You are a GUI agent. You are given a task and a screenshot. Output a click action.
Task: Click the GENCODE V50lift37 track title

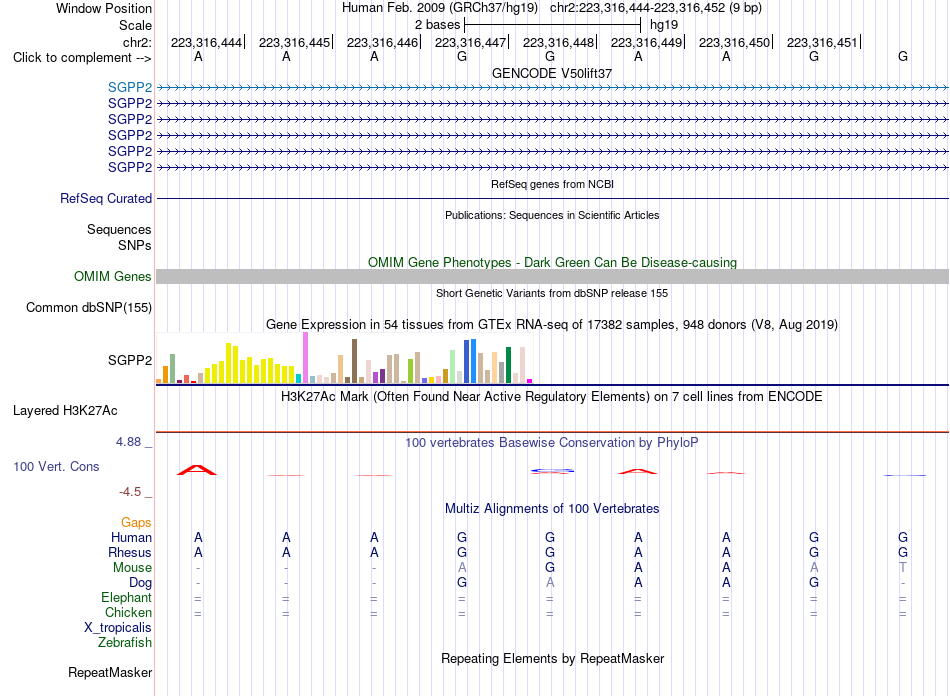tap(552, 73)
